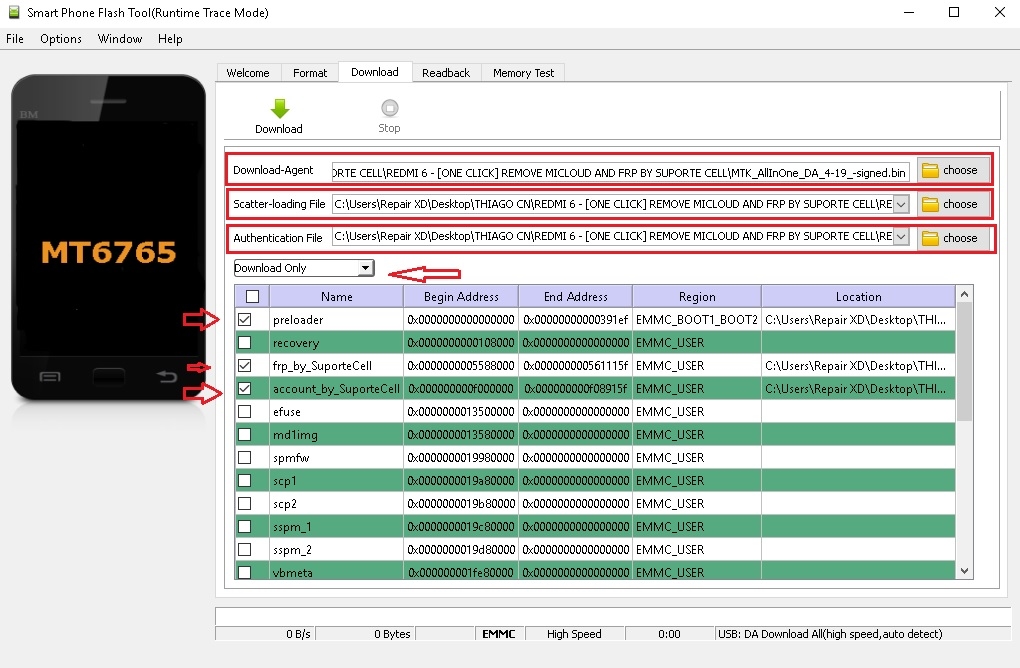Open the Options menu
Viewport: 1020px width, 668px height.
(x=61, y=39)
